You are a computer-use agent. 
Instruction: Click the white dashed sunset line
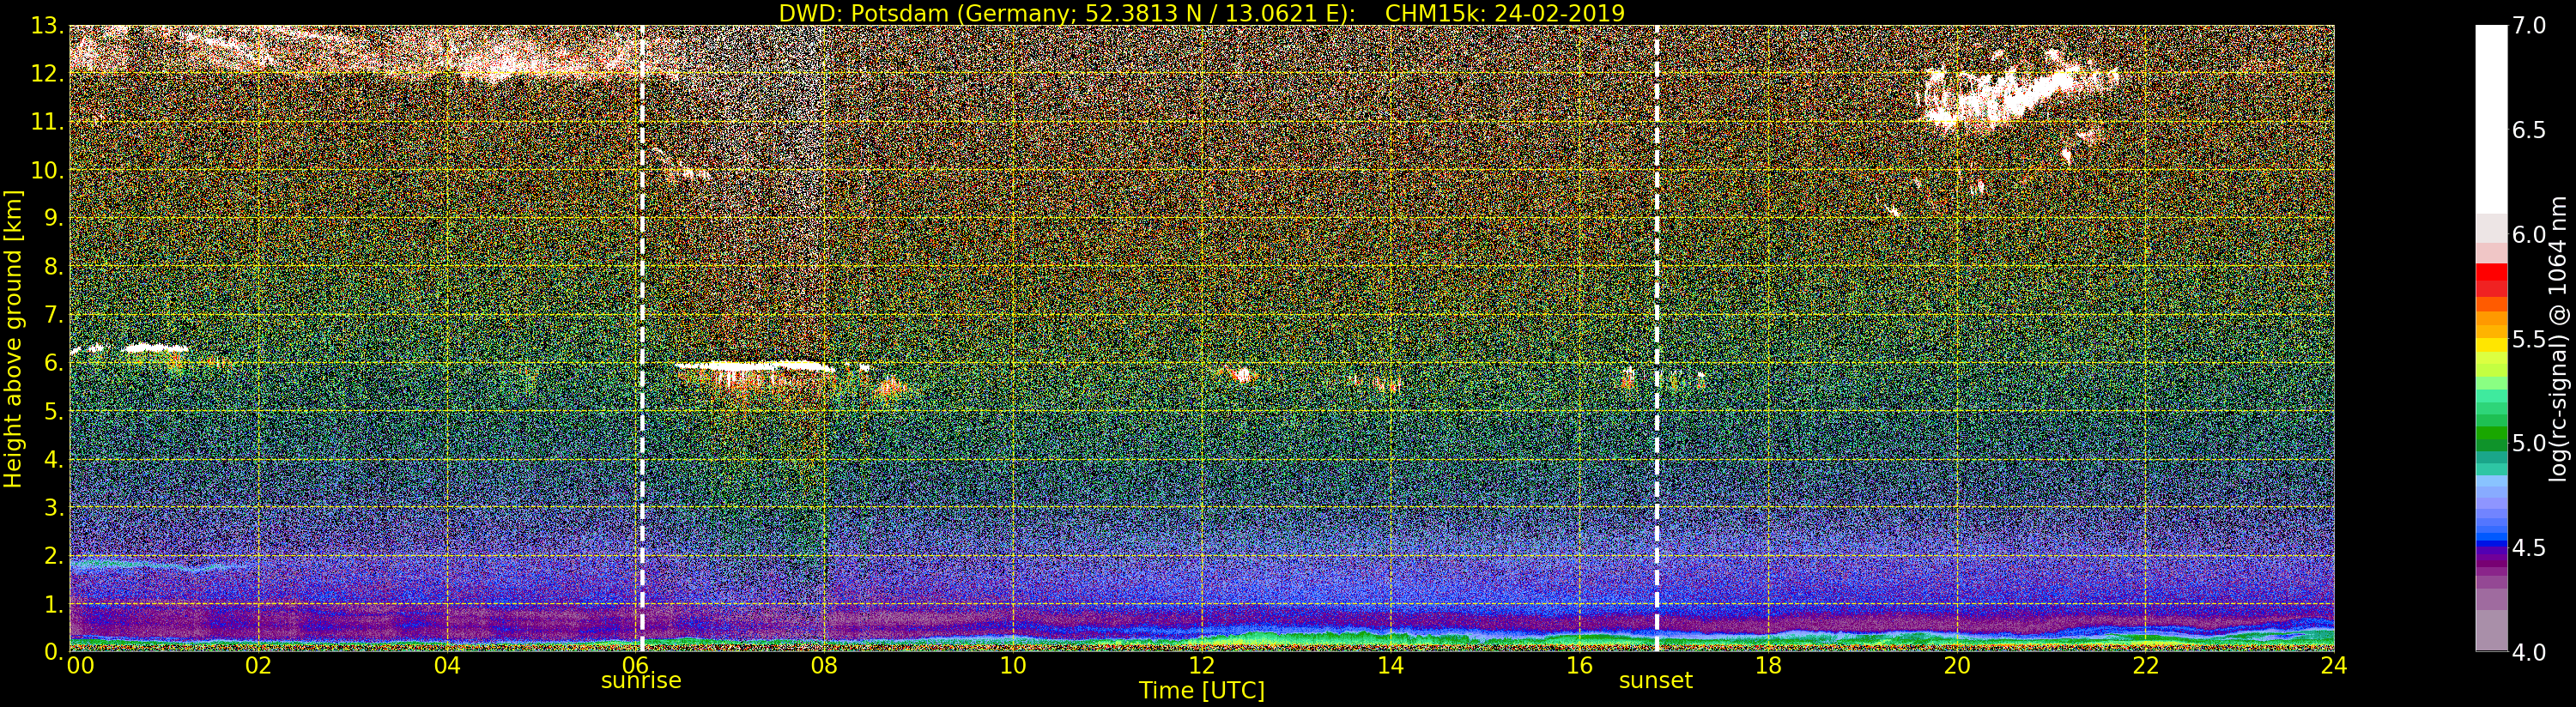point(1657,338)
